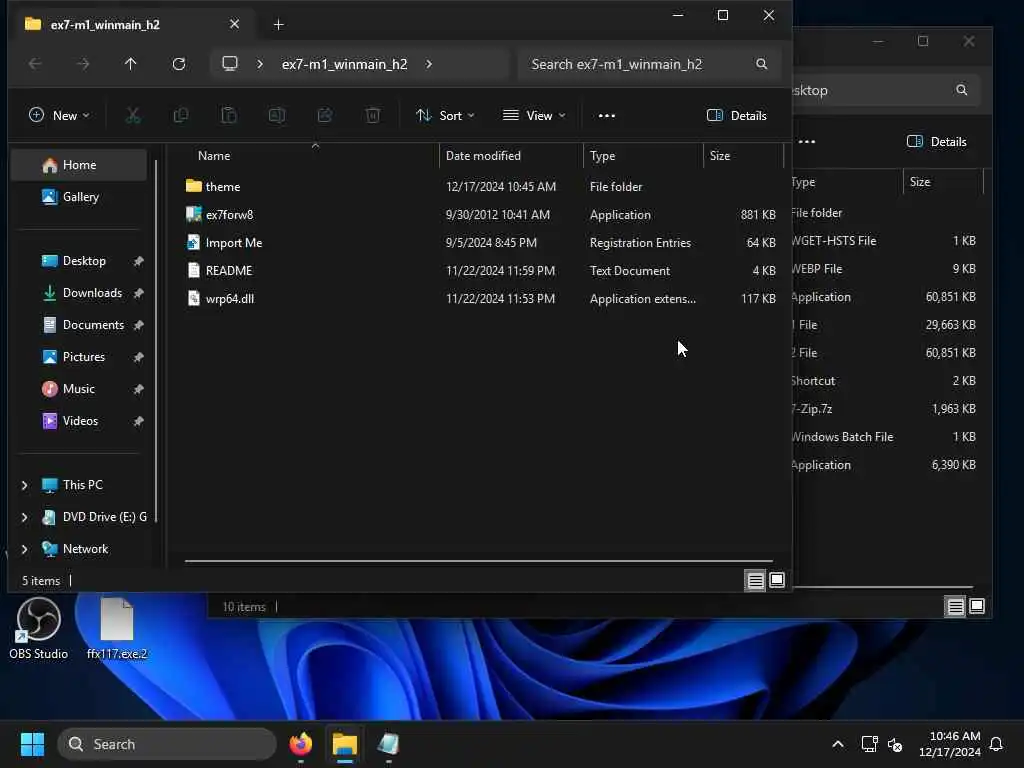The image size is (1024, 768).
Task: Click chevron after ex7-m1_winmain_h2 in path
Action: pyautogui.click(x=429, y=64)
